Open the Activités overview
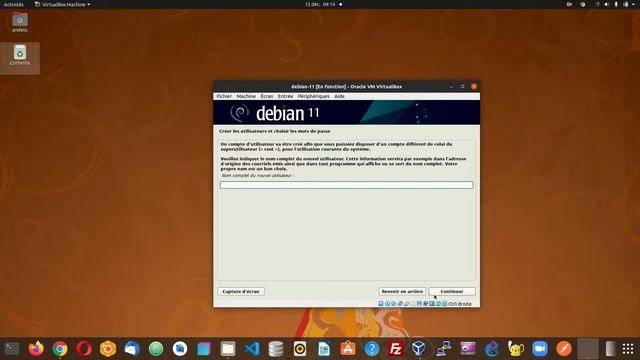 13,4
